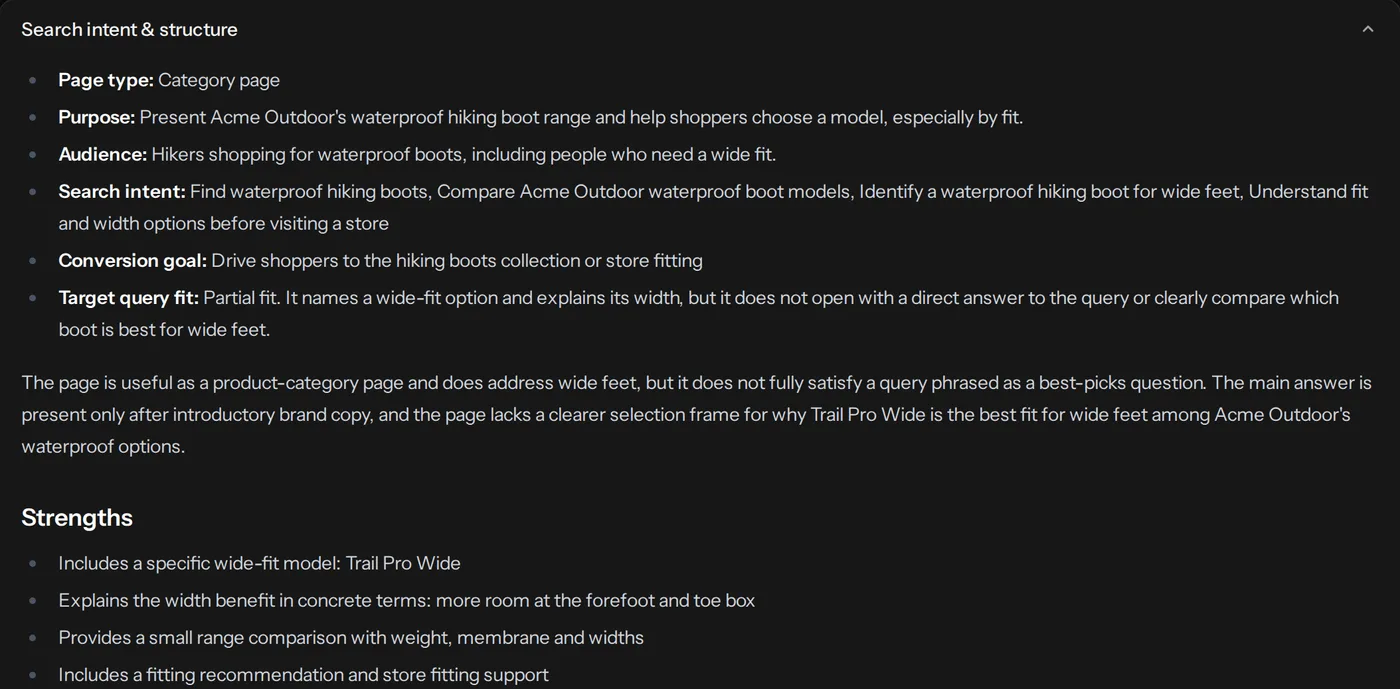Click the bold Purpose label

96,117
